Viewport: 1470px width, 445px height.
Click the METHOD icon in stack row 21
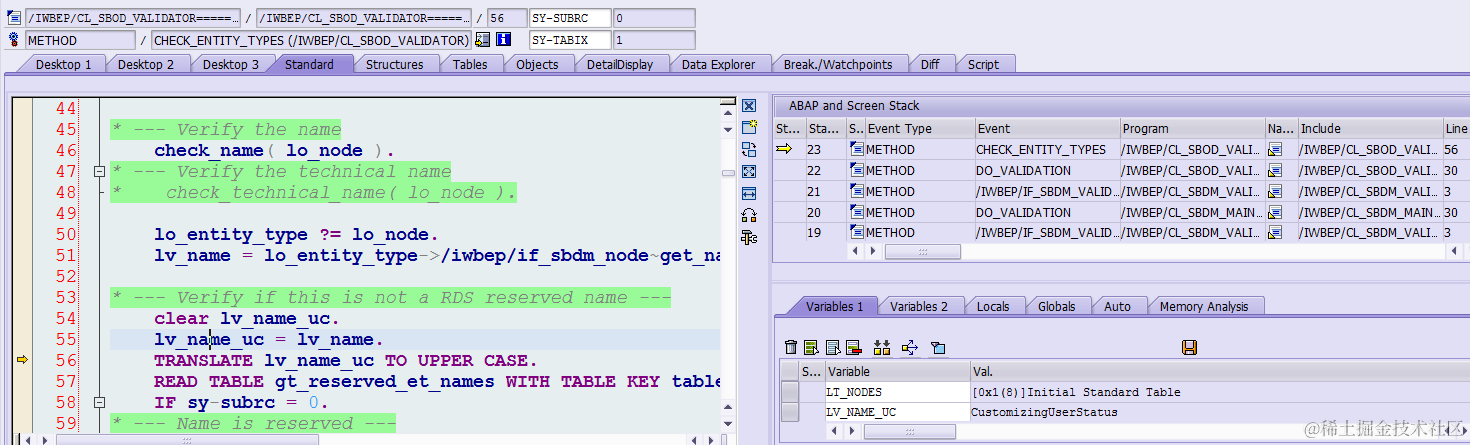(x=856, y=191)
